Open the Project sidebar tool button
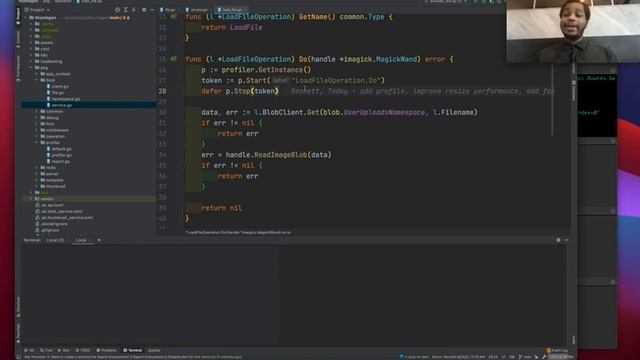This screenshot has height=360, width=640. point(18,16)
